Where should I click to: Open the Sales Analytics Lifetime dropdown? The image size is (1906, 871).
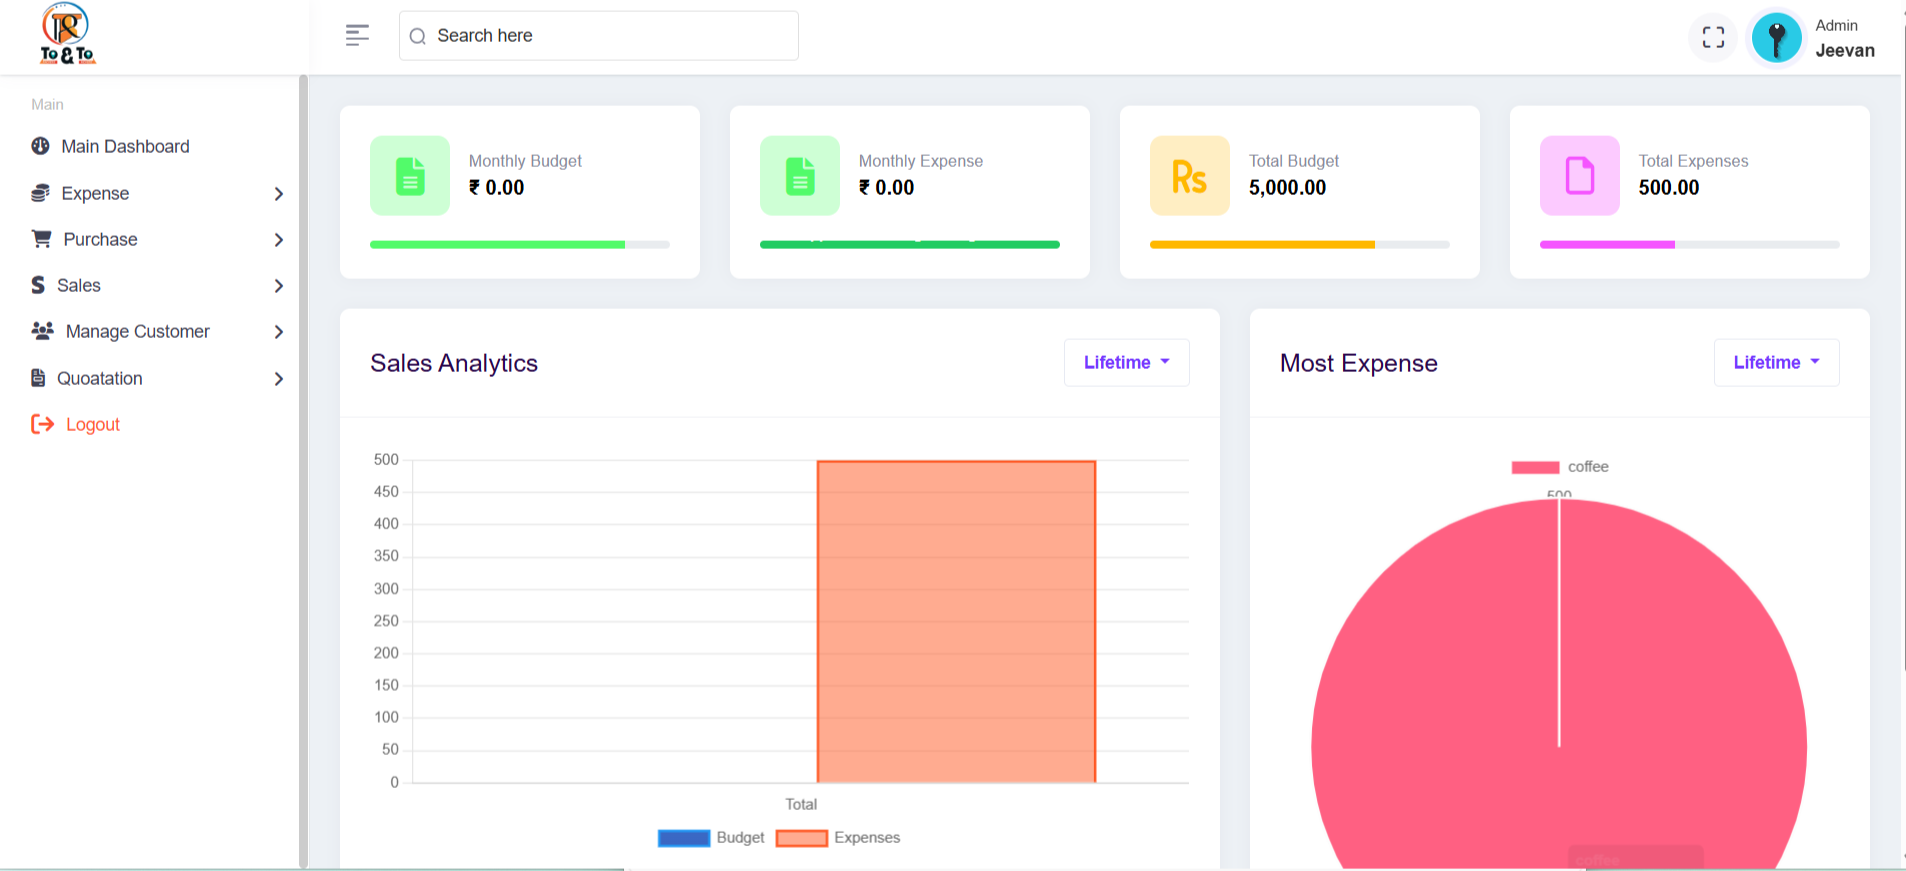pyautogui.click(x=1126, y=363)
